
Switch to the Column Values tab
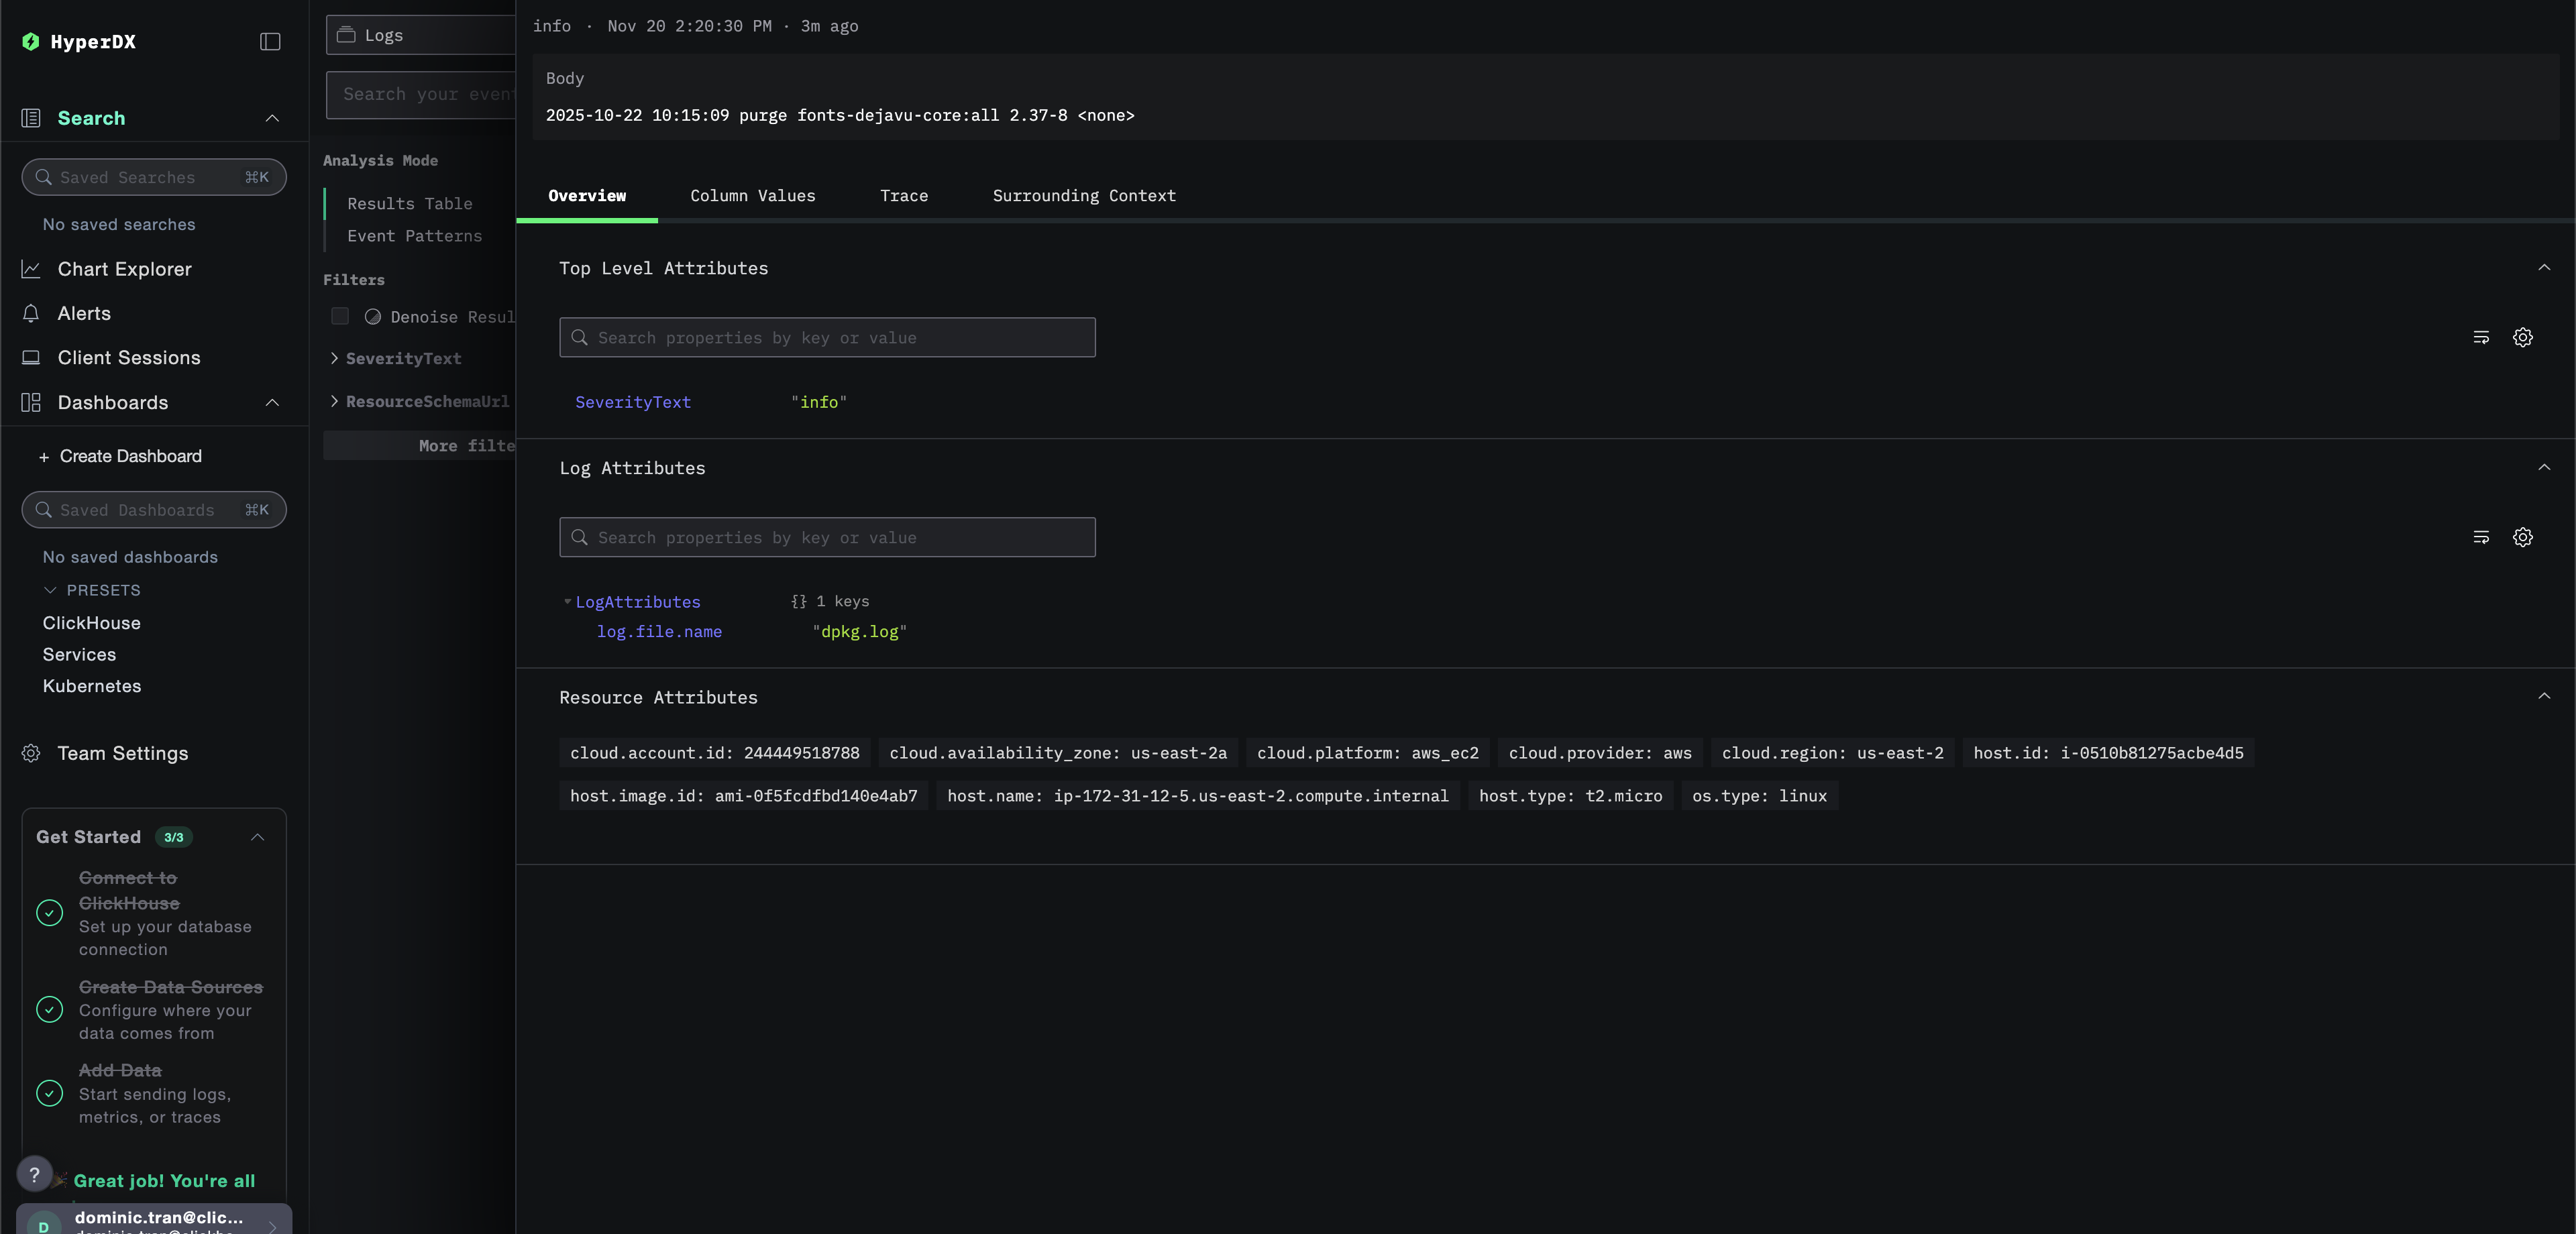click(x=753, y=196)
